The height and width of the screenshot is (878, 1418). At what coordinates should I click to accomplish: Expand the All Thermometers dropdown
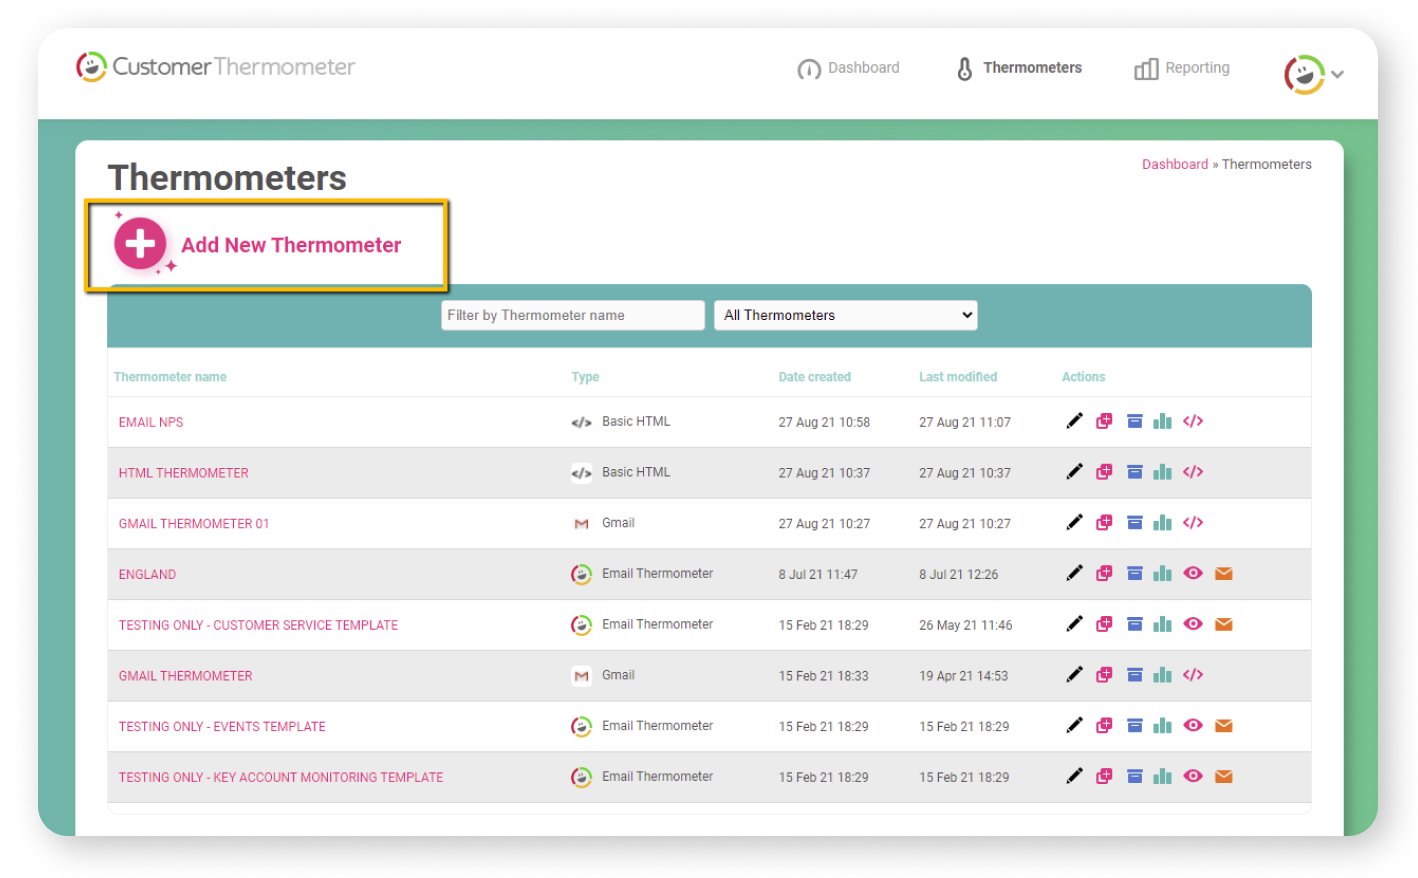845,315
